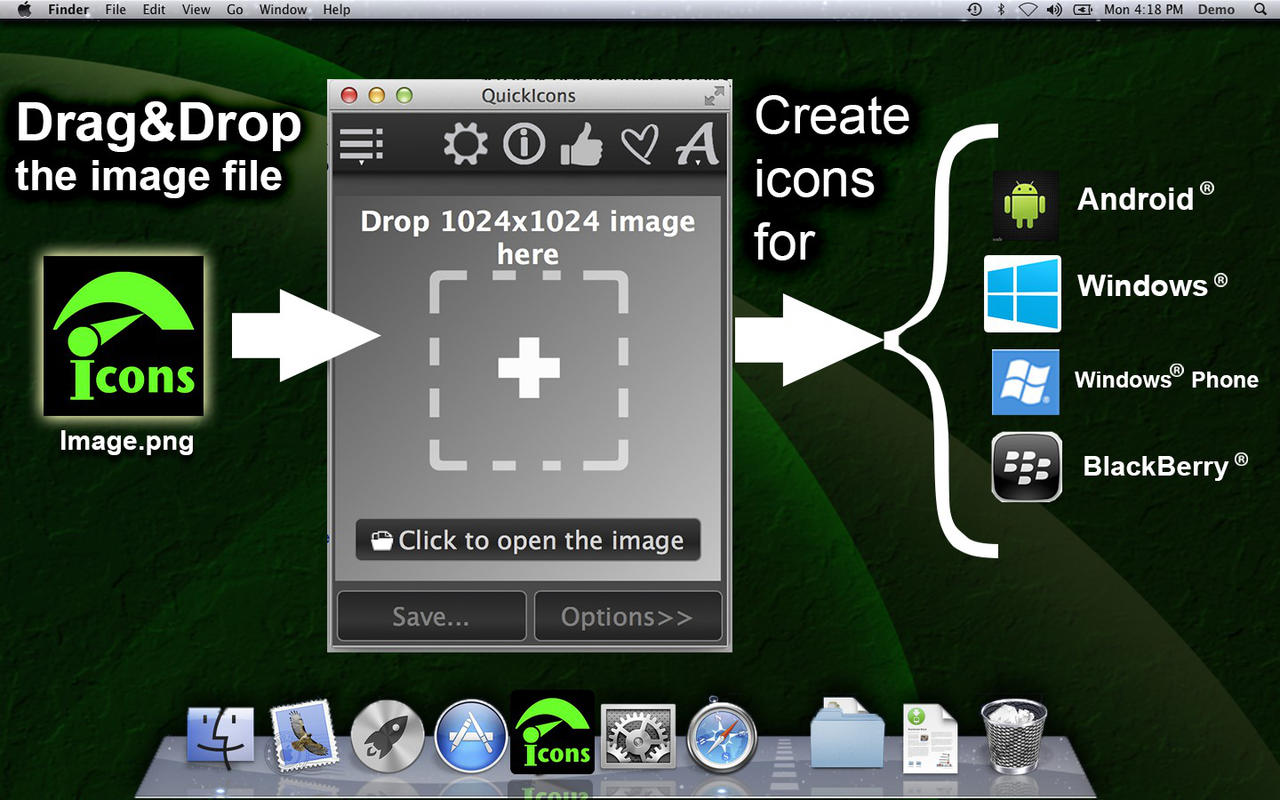Select the heart favorite icon

click(640, 144)
